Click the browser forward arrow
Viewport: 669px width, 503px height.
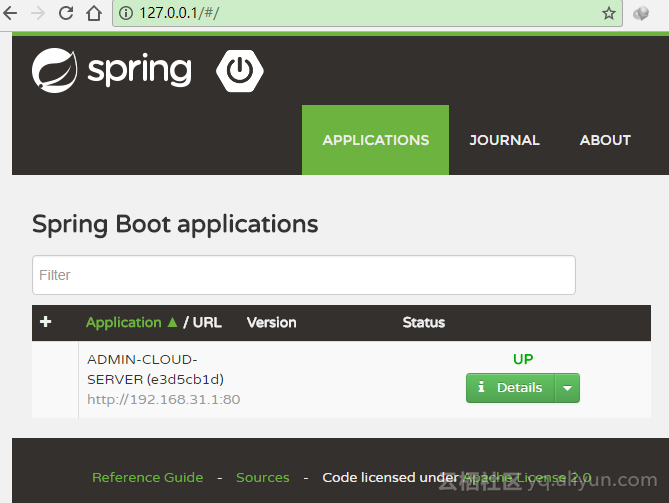pyautogui.click(x=38, y=13)
